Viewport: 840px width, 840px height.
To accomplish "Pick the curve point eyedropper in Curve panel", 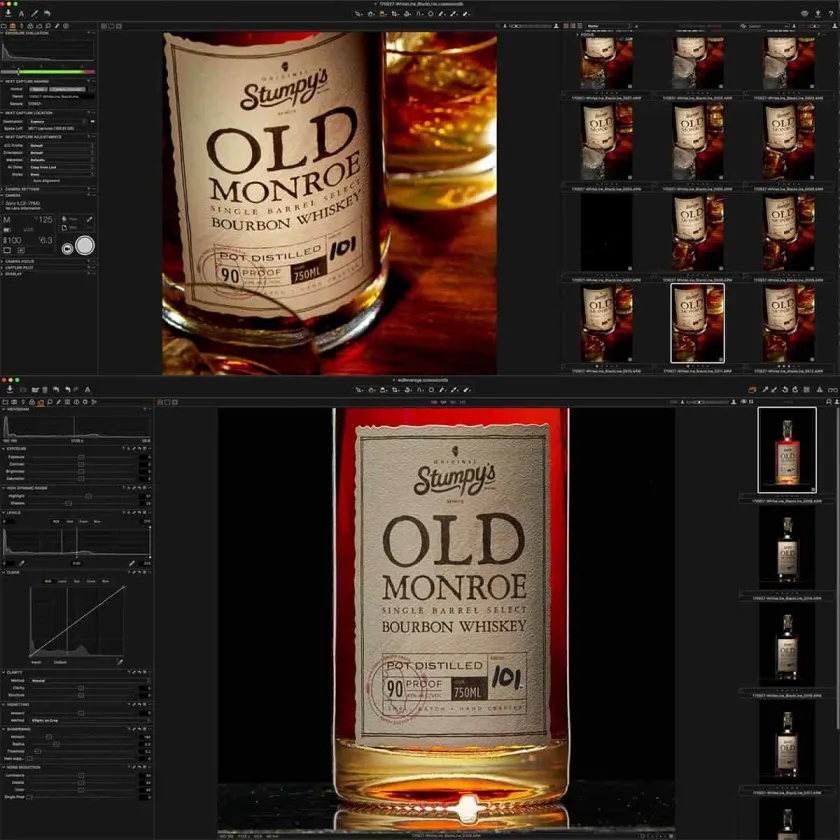I will pyautogui.click(x=120, y=661).
